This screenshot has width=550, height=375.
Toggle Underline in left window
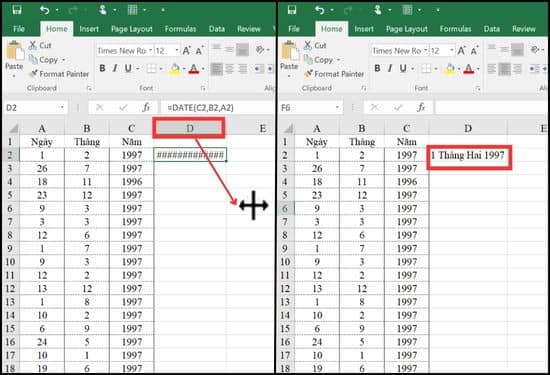tap(128, 68)
